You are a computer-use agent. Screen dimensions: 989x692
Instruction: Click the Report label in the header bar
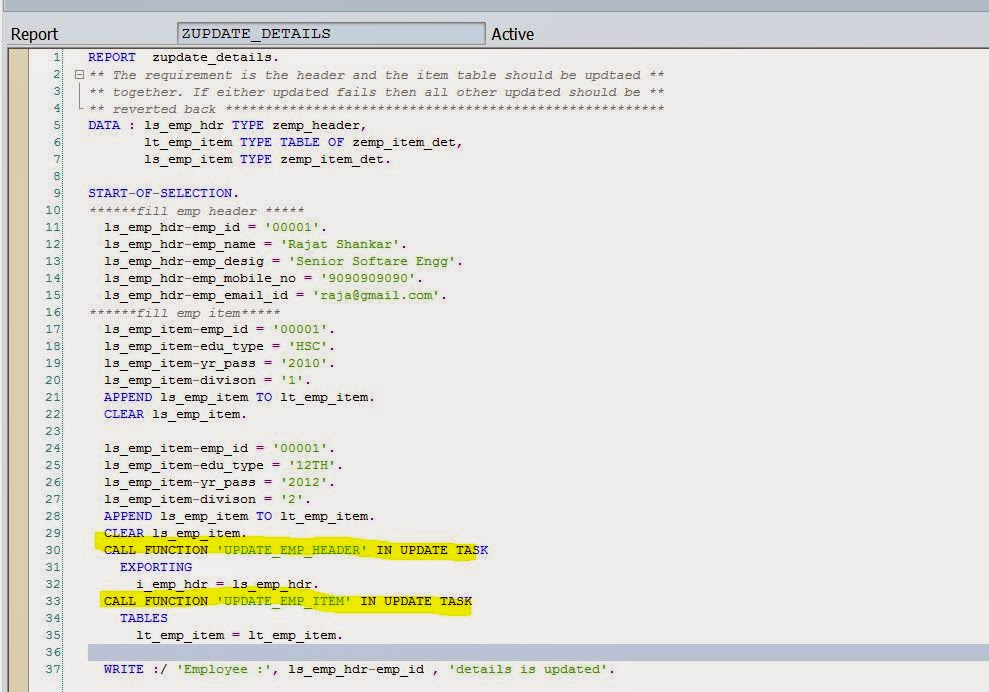coord(33,33)
